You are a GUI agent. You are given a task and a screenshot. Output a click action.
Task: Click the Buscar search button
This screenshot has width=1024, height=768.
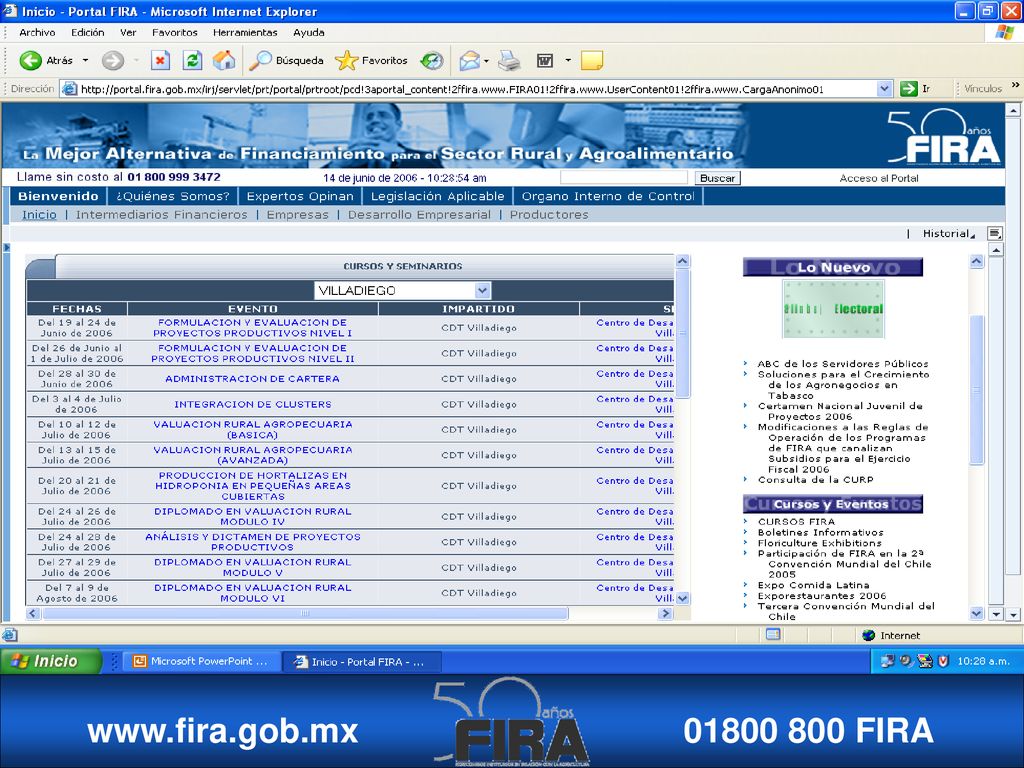coord(717,178)
